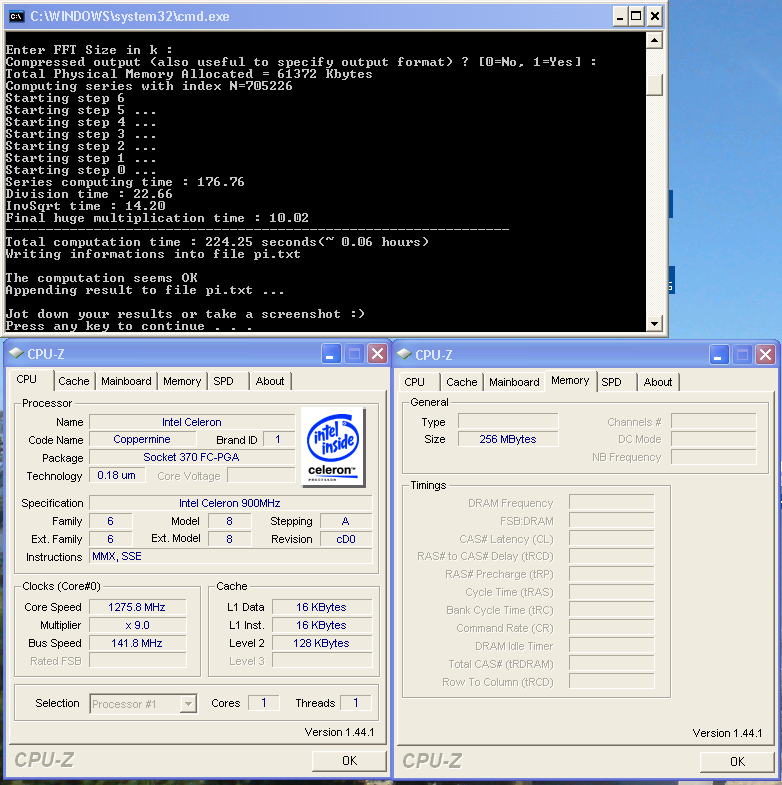Minimize the cmd.exe window
The image size is (782, 785).
click(620, 17)
